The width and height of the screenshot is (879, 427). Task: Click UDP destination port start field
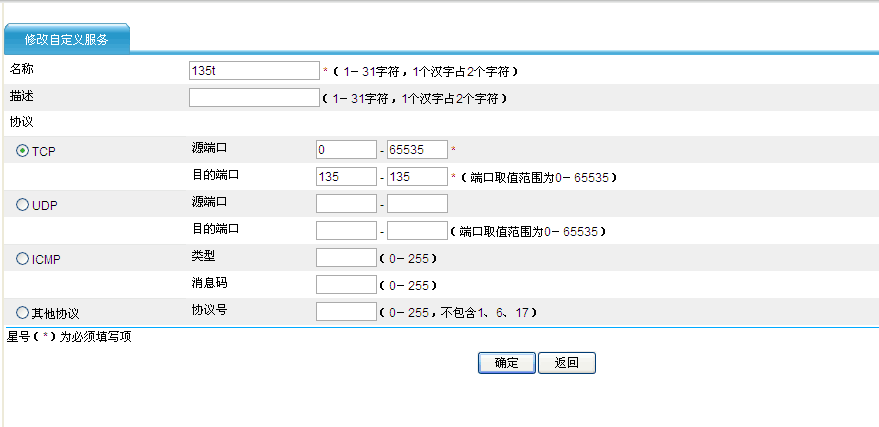click(x=345, y=231)
